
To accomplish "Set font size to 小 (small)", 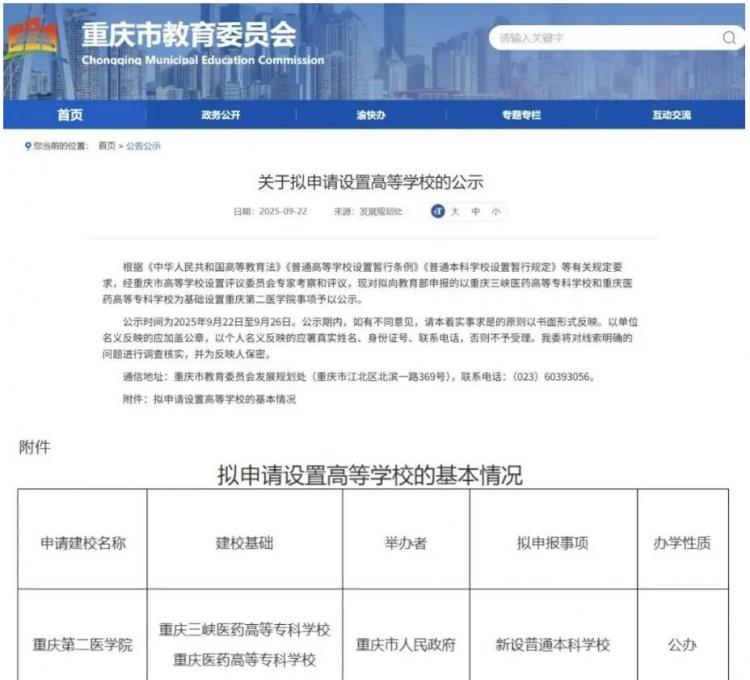I will [x=495, y=212].
